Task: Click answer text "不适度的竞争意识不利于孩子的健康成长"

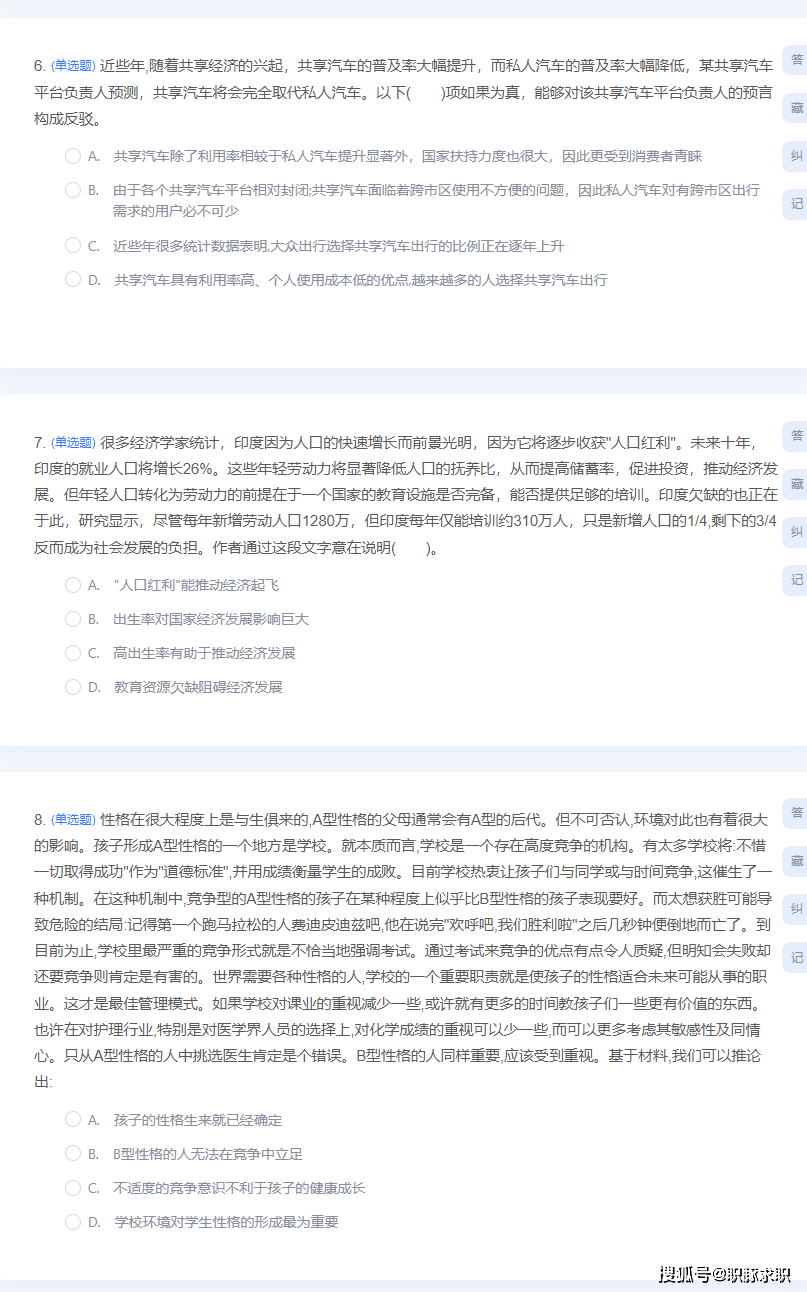Action: pyautogui.click(x=239, y=1188)
